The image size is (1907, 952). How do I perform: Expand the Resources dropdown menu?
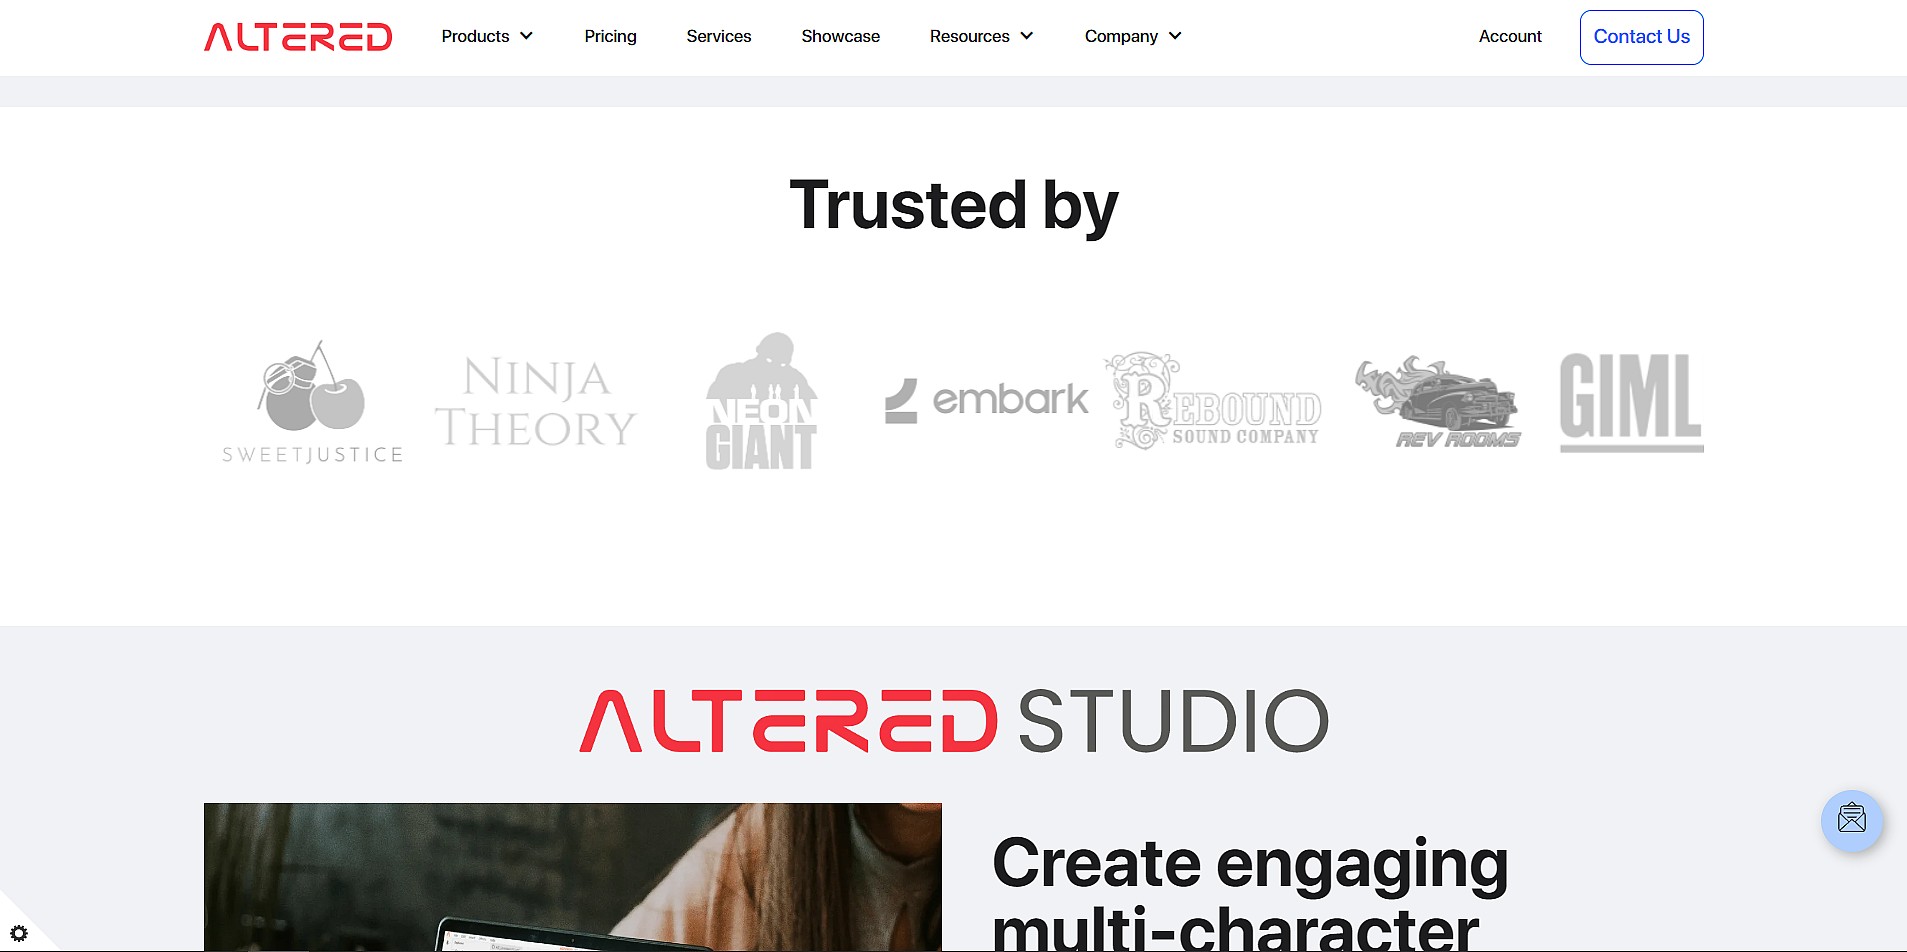981,37
